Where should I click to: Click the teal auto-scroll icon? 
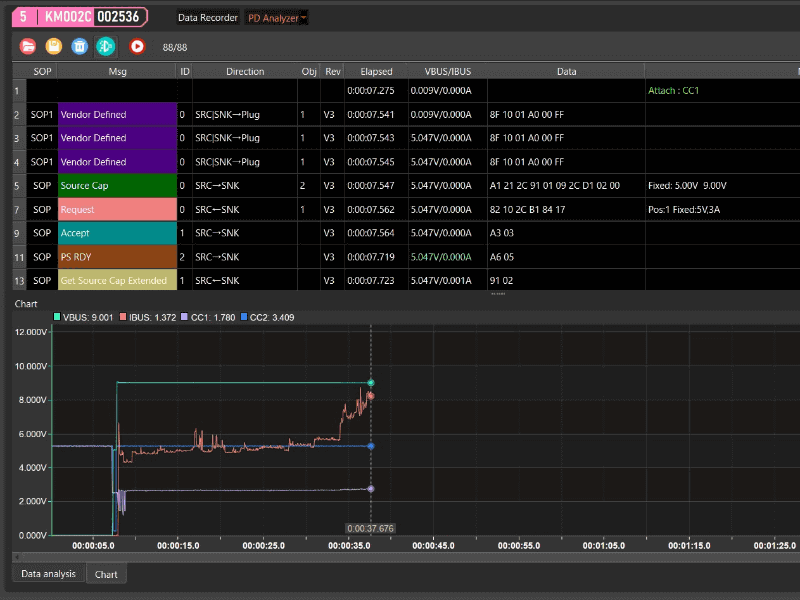106,46
